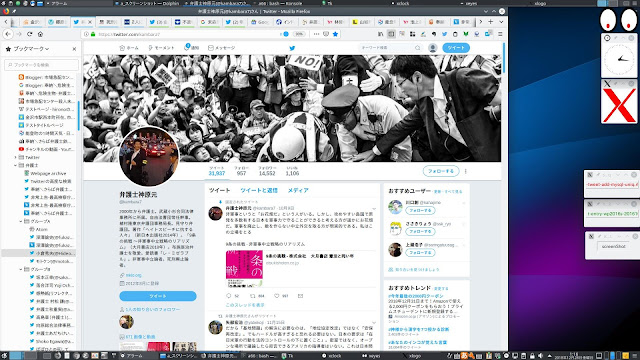Viewport: 640px width, 360px height.
Task: Click the Twitter bird logo in header
Action: click(292, 48)
